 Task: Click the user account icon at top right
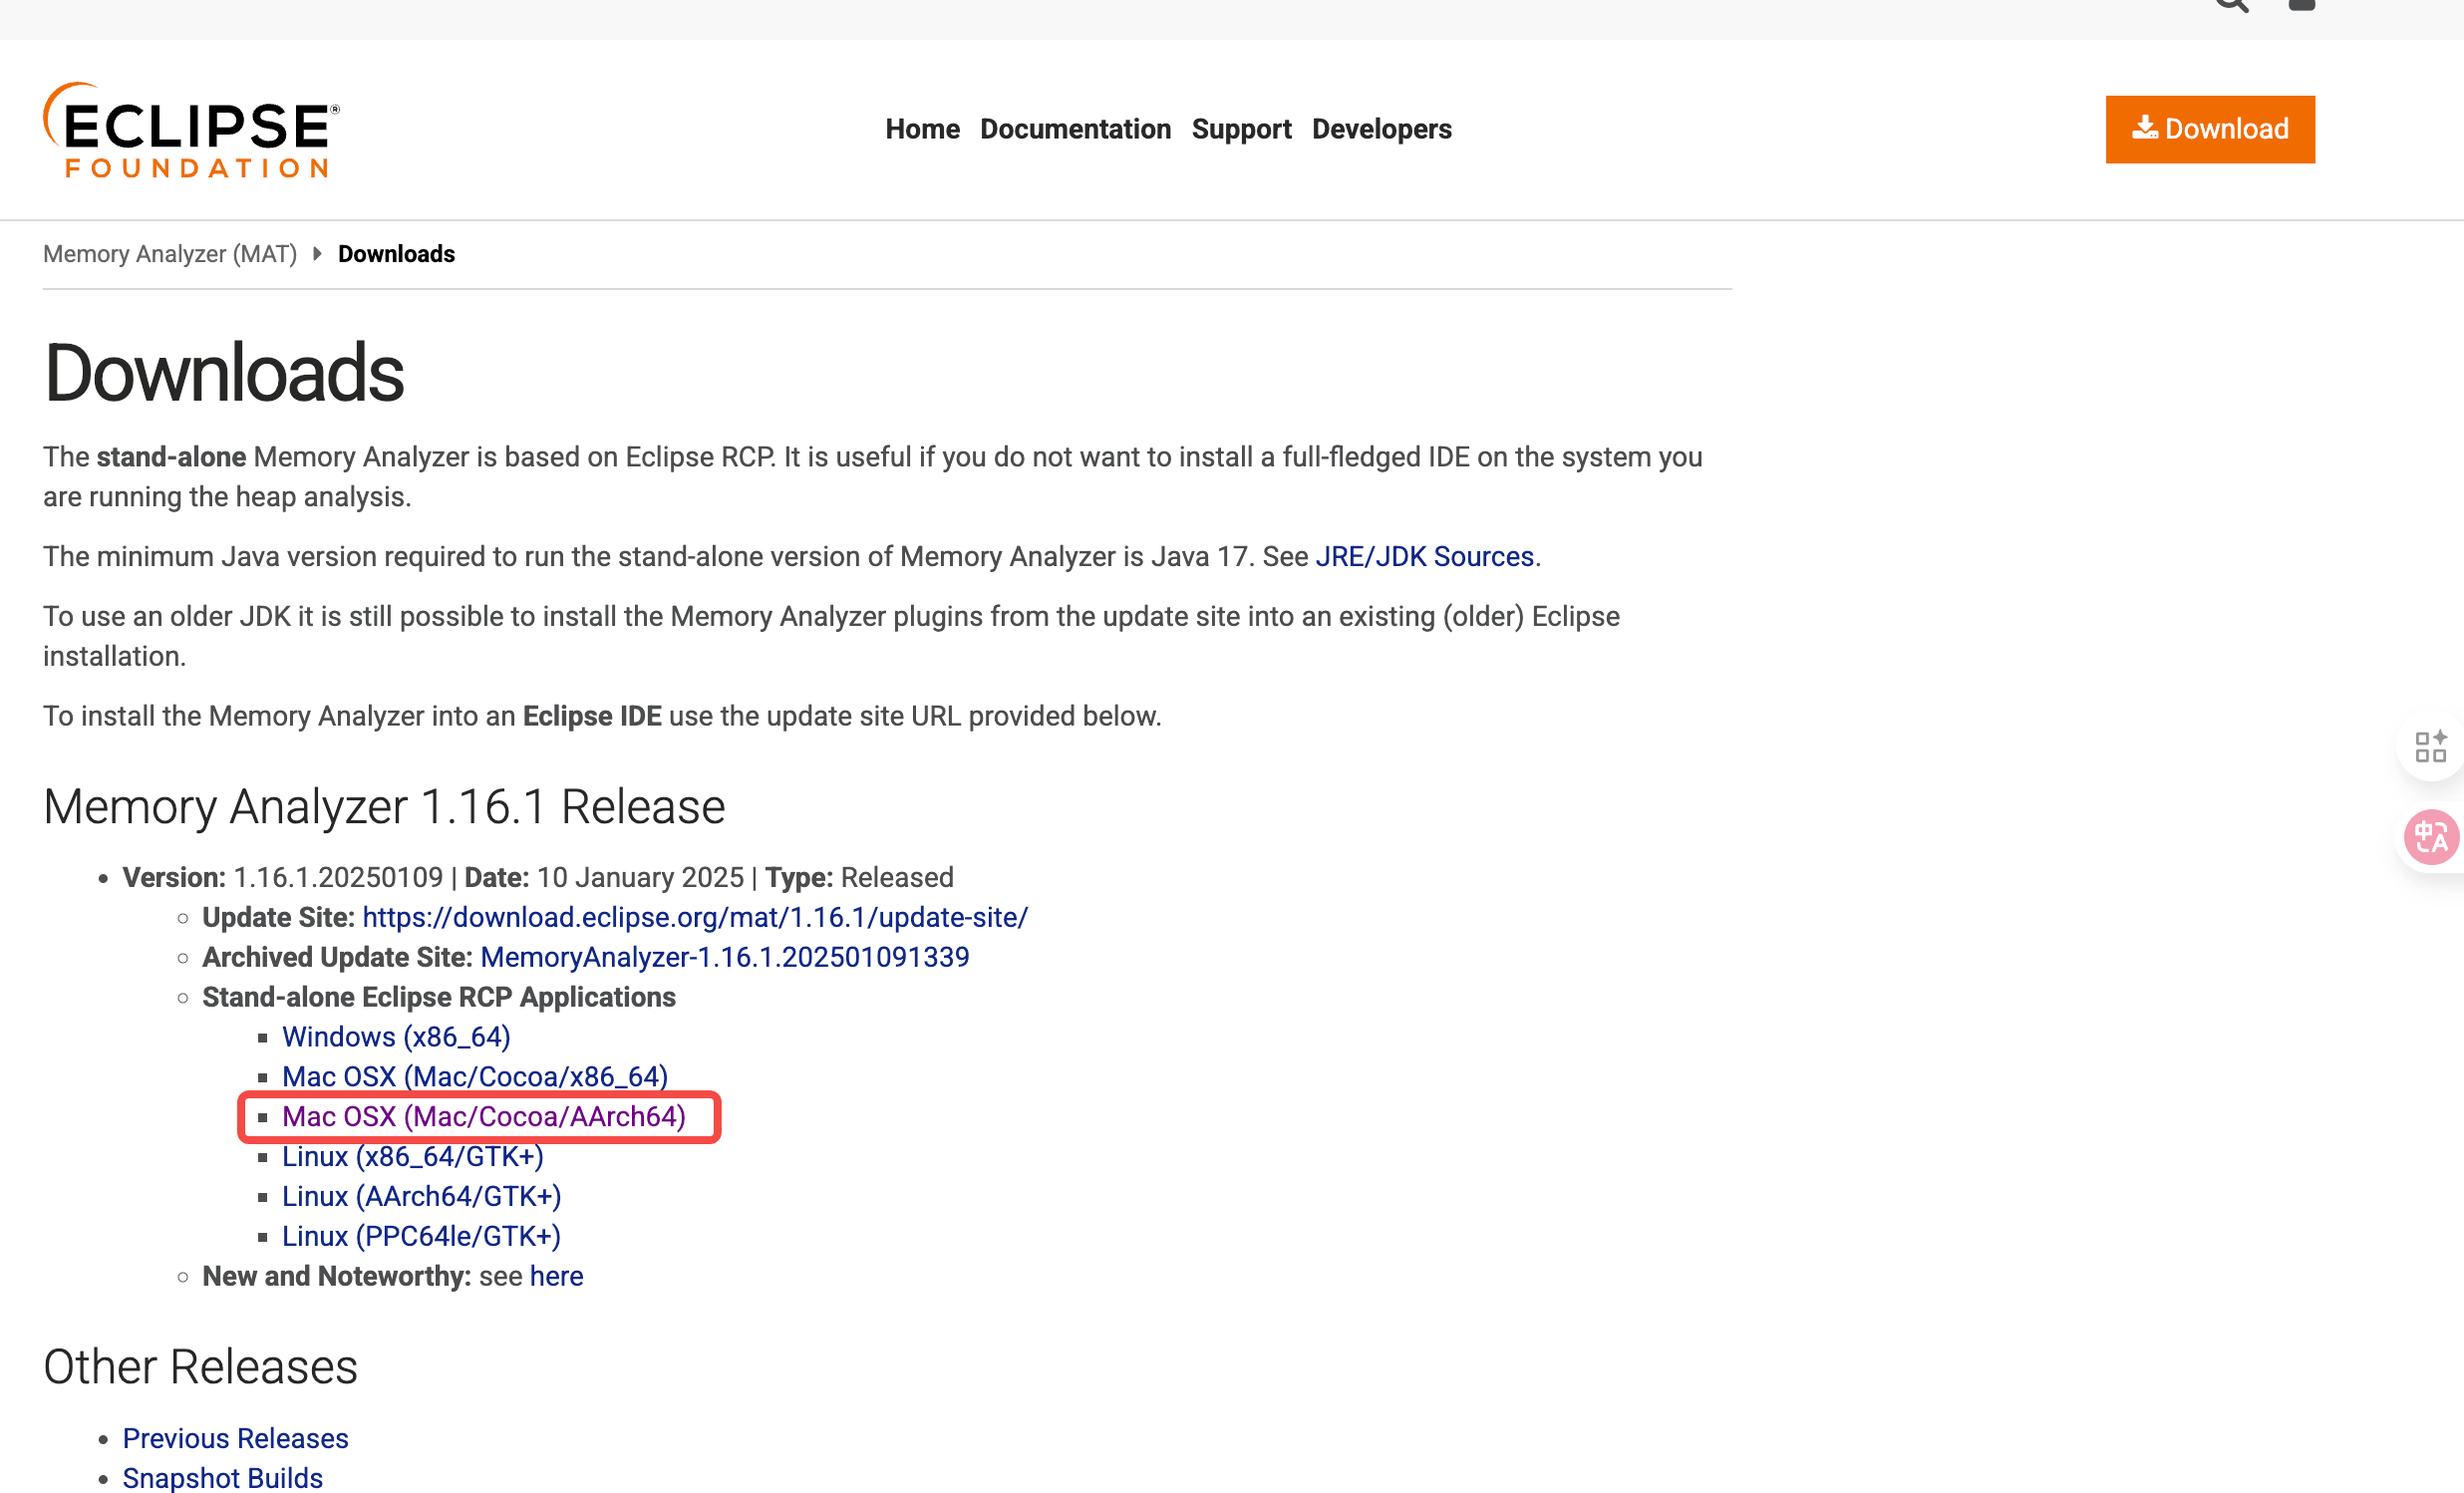point(2302,5)
